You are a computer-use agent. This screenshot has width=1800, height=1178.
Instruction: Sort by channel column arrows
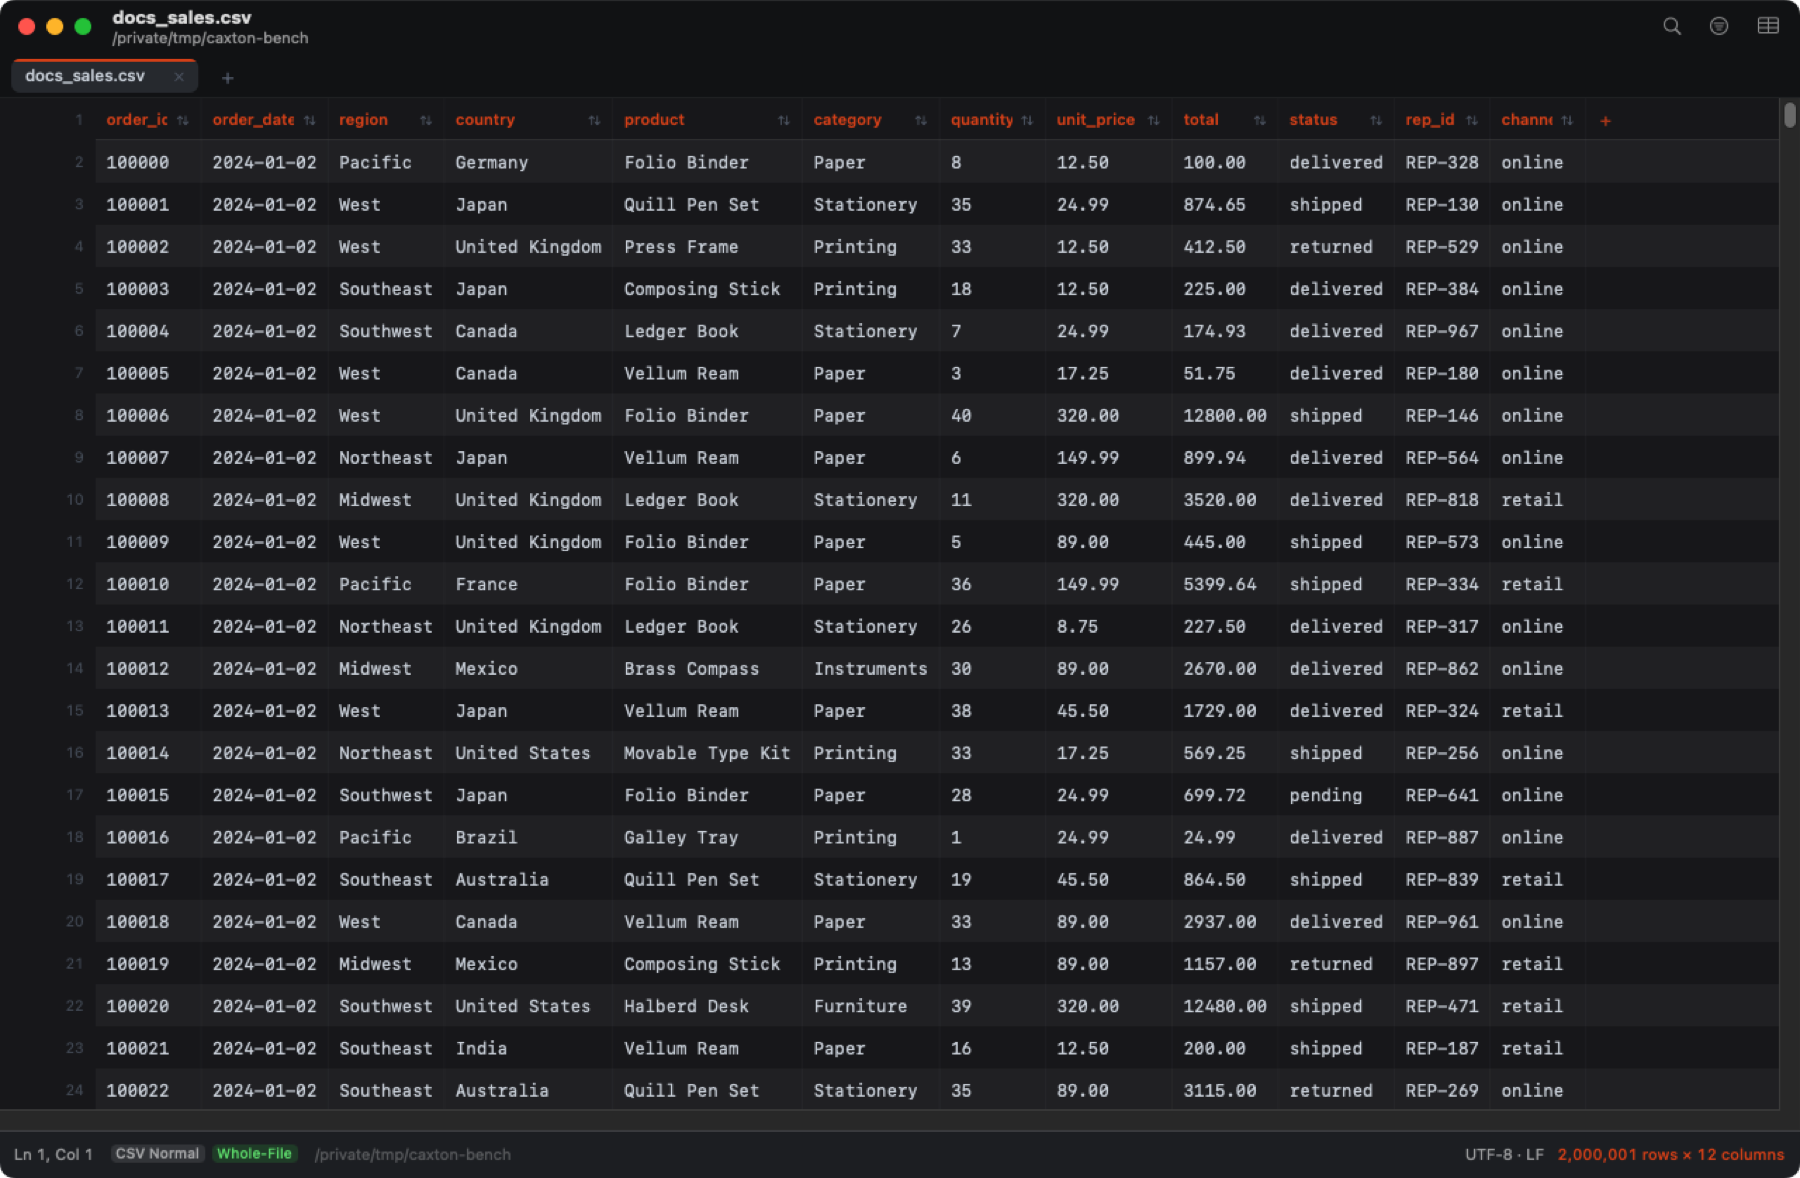(x=1567, y=120)
